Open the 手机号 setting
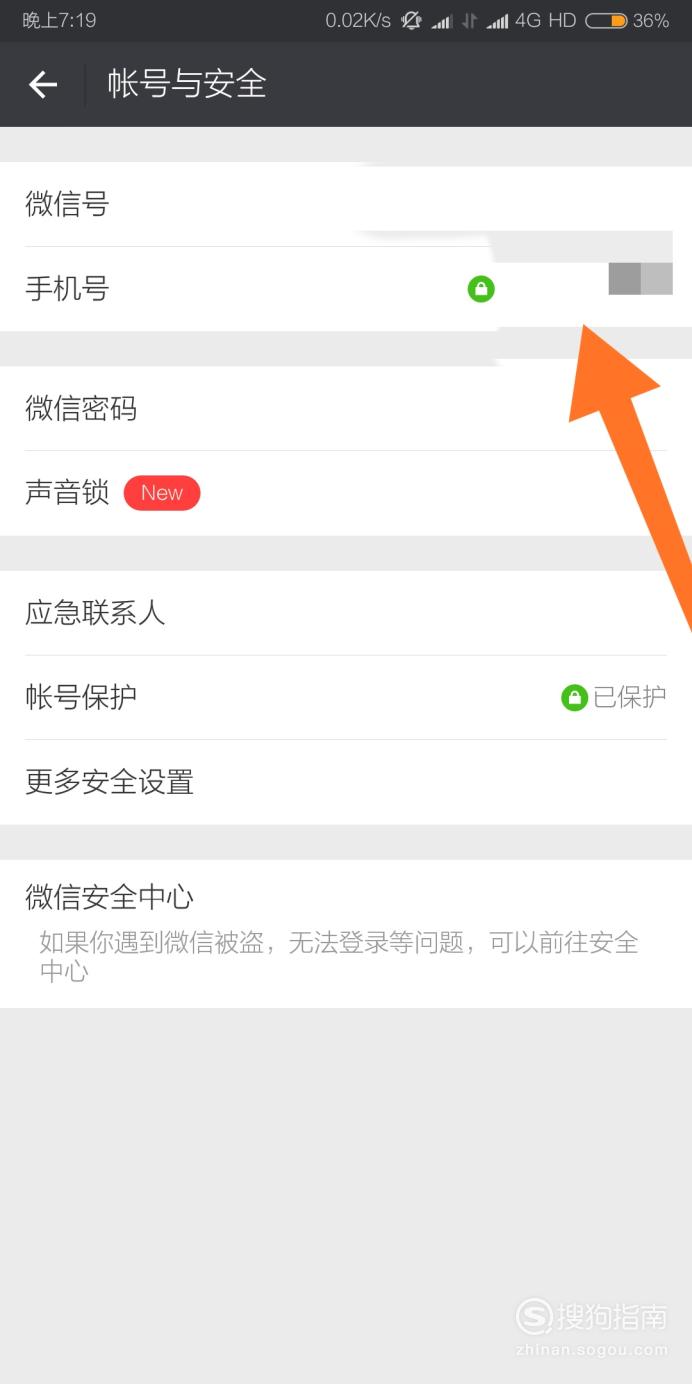This screenshot has width=692, height=1384. 346,289
